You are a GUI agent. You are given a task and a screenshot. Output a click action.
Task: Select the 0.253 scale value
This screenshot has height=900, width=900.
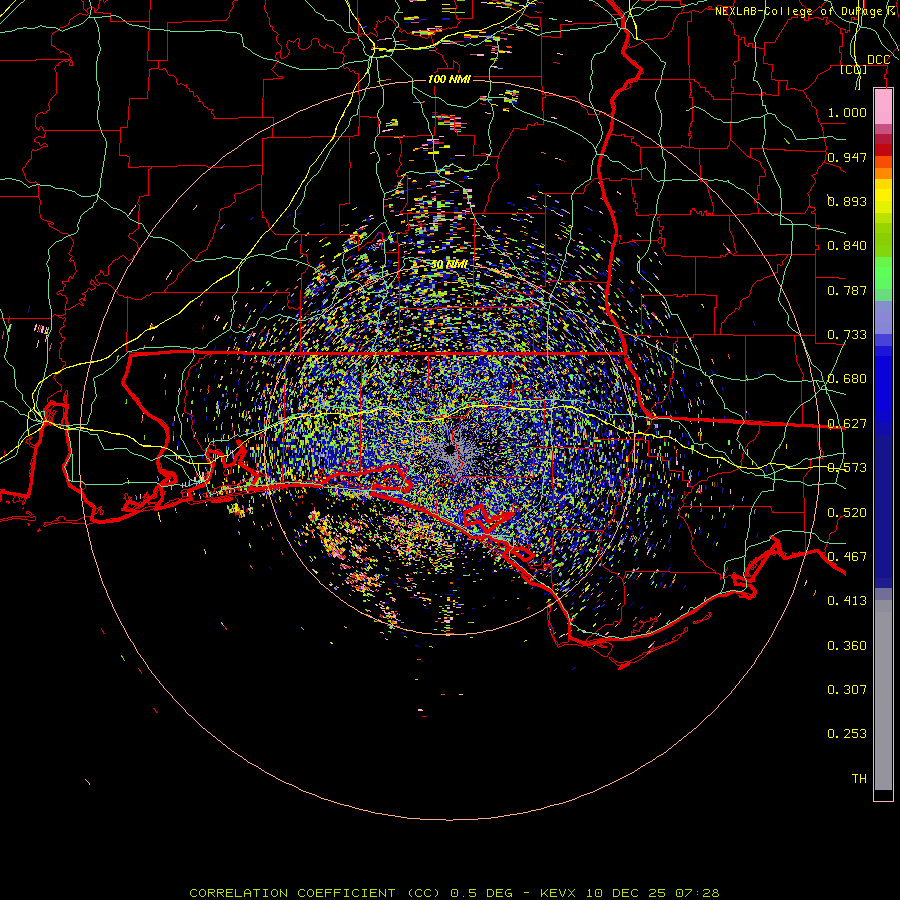(x=847, y=734)
